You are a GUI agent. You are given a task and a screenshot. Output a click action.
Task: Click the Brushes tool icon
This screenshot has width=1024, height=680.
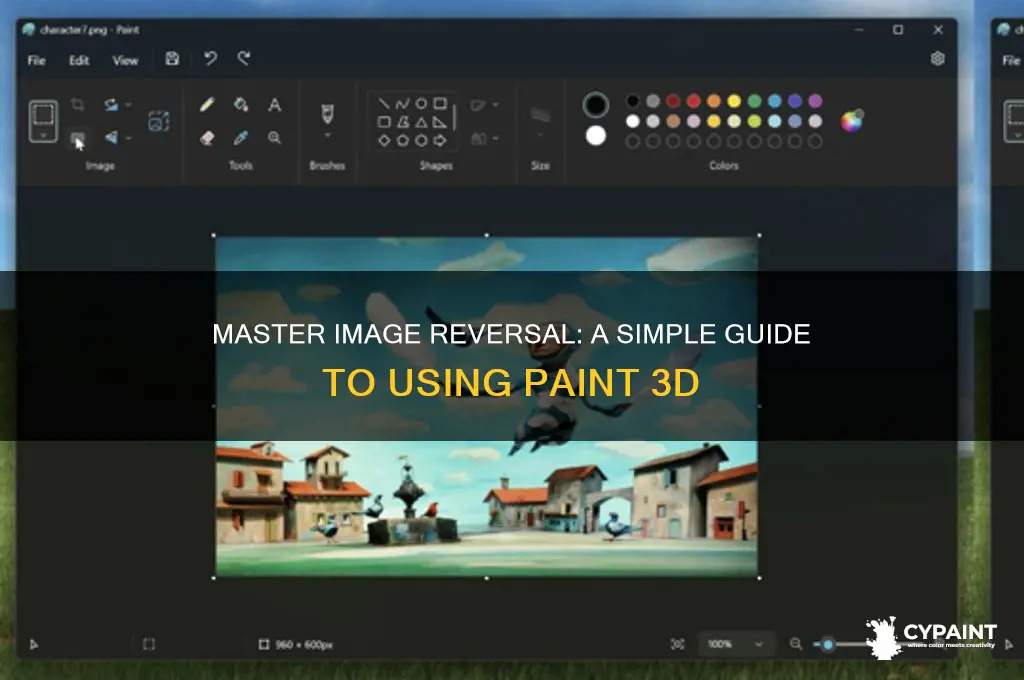coord(327,114)
